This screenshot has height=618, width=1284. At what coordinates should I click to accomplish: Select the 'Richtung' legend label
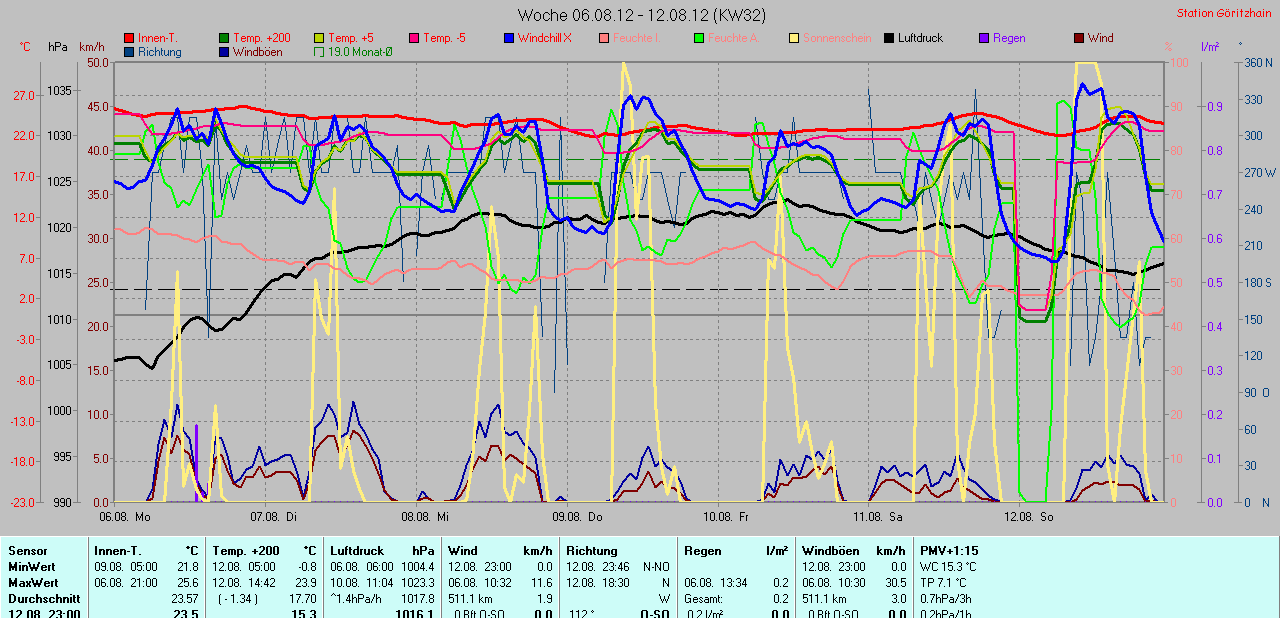pos(160,51)
